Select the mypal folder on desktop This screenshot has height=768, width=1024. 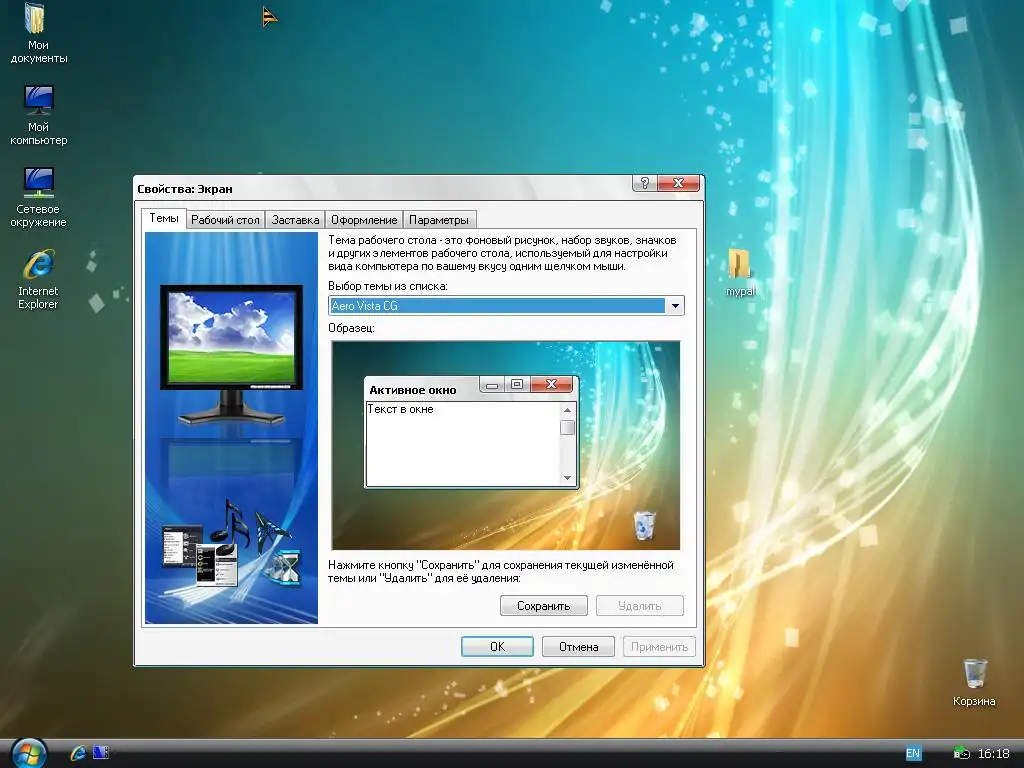tap(740, 272)
